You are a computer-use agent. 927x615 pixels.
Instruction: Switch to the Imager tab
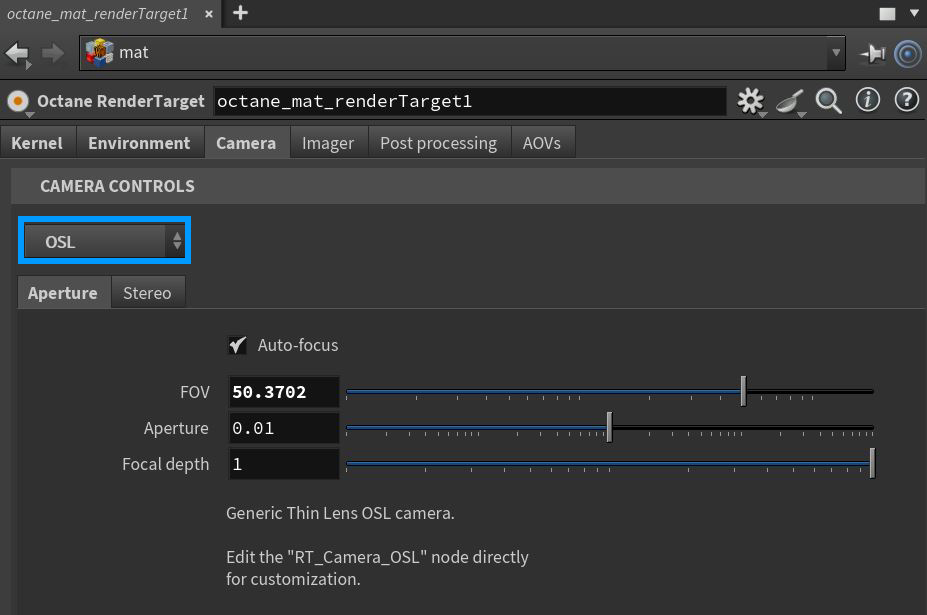[x=328, y=143]
